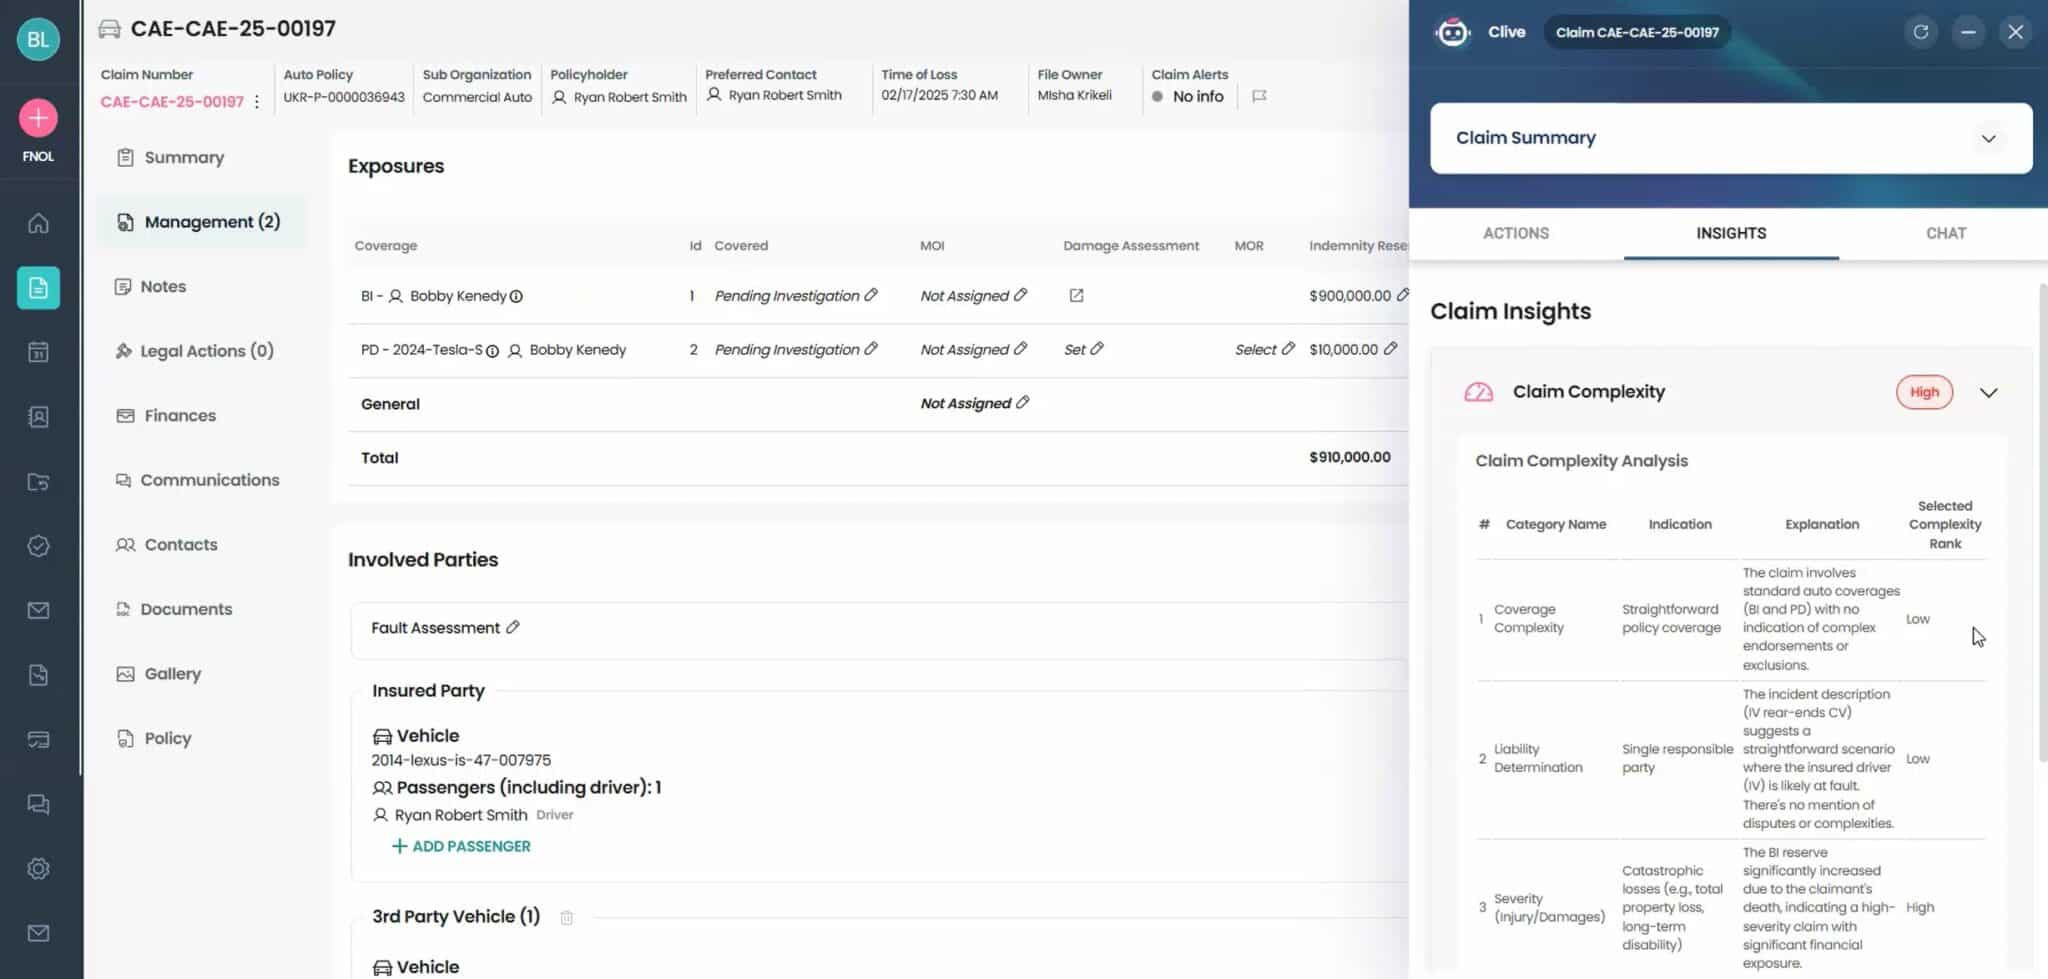The width and height of the screenshot is (2048, 979).
Task: Click the flag icon next to Claim Alerts
Action: click(x=1258, y=96)
